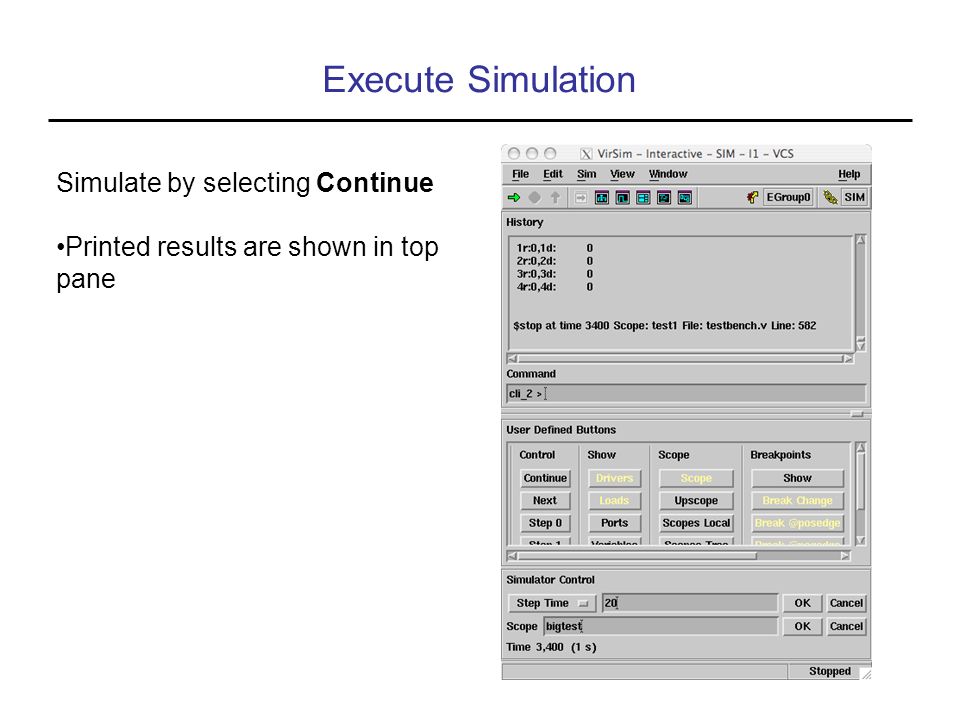Click Cancel next to Scope field
Image resolution: width=960 pixels, height=720 pixels.
click(846, 626)
